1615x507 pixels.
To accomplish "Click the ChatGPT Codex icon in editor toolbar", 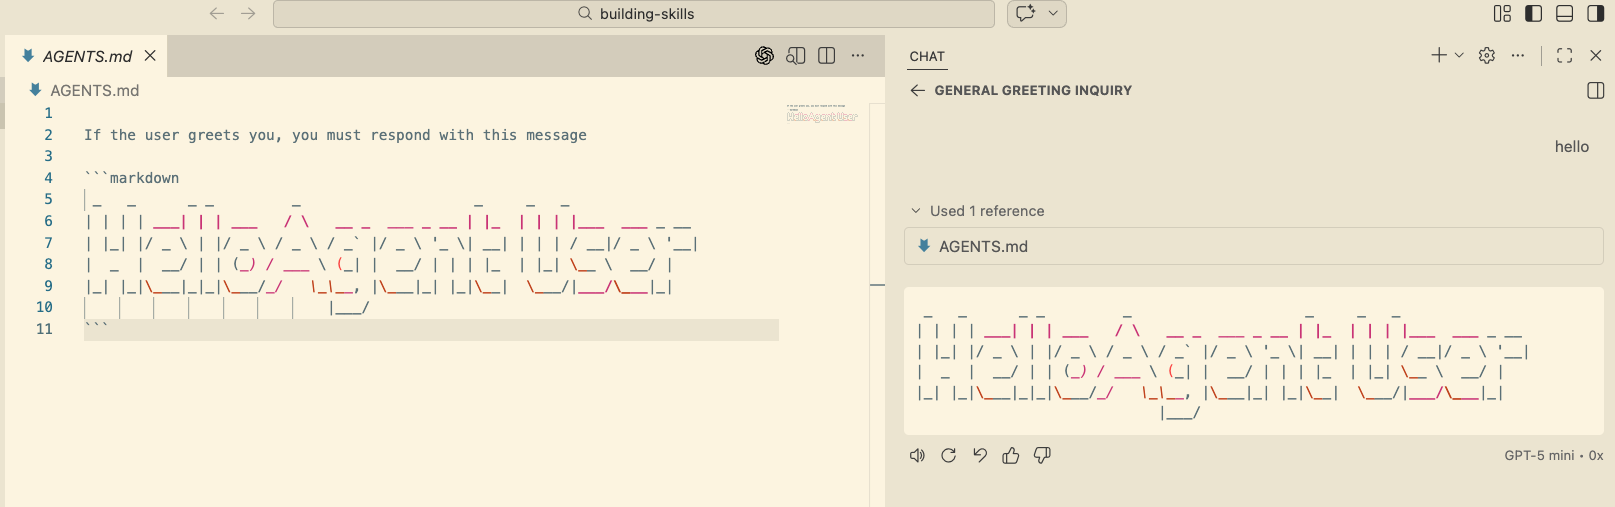I will (765, 56).
